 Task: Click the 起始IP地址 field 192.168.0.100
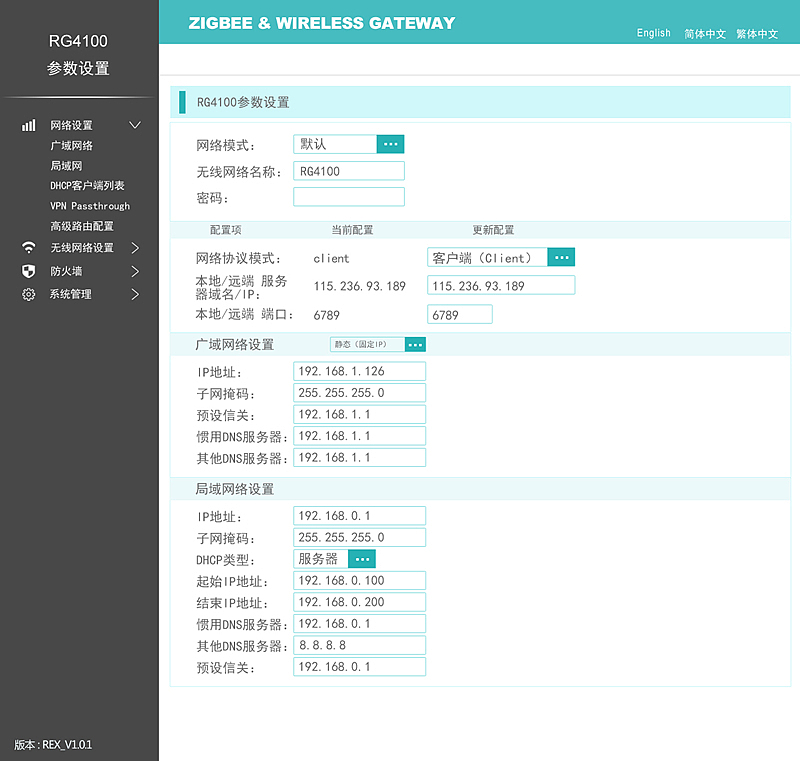[x=360, y=580]
